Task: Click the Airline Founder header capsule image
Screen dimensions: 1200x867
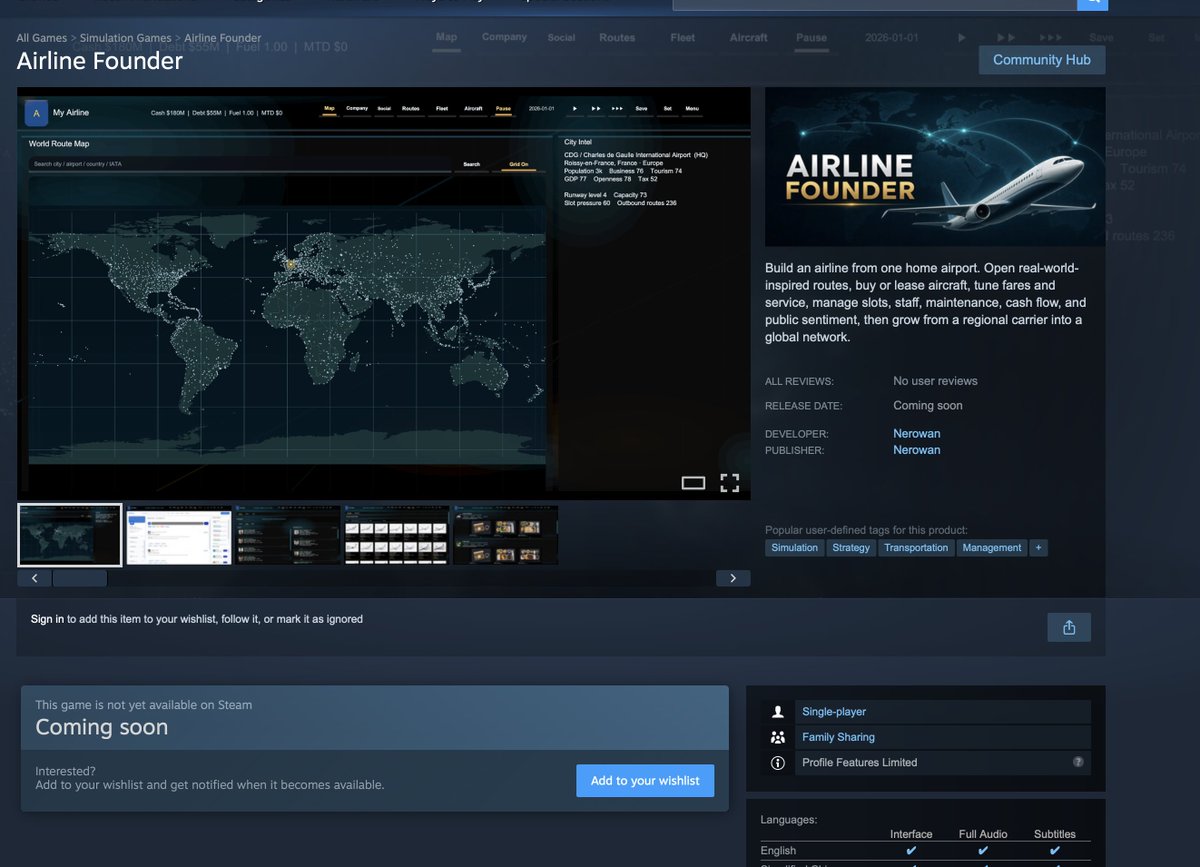Action: (935, 167)
